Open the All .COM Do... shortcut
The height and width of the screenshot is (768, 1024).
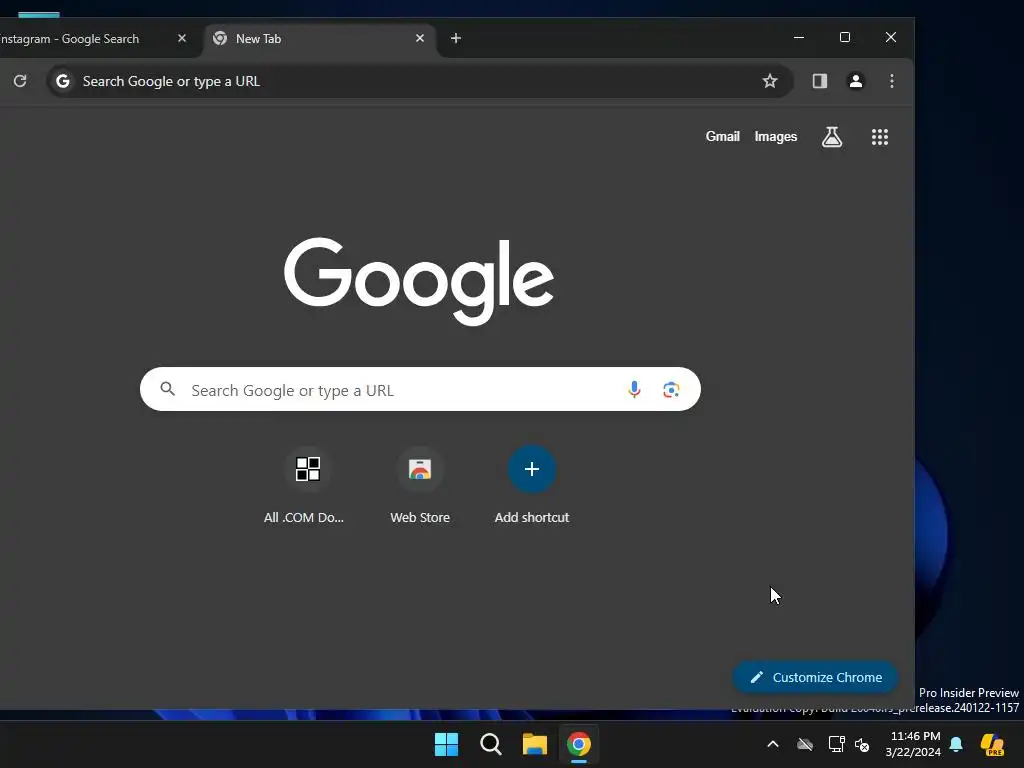pyautogui.click(x=304, y=486)
